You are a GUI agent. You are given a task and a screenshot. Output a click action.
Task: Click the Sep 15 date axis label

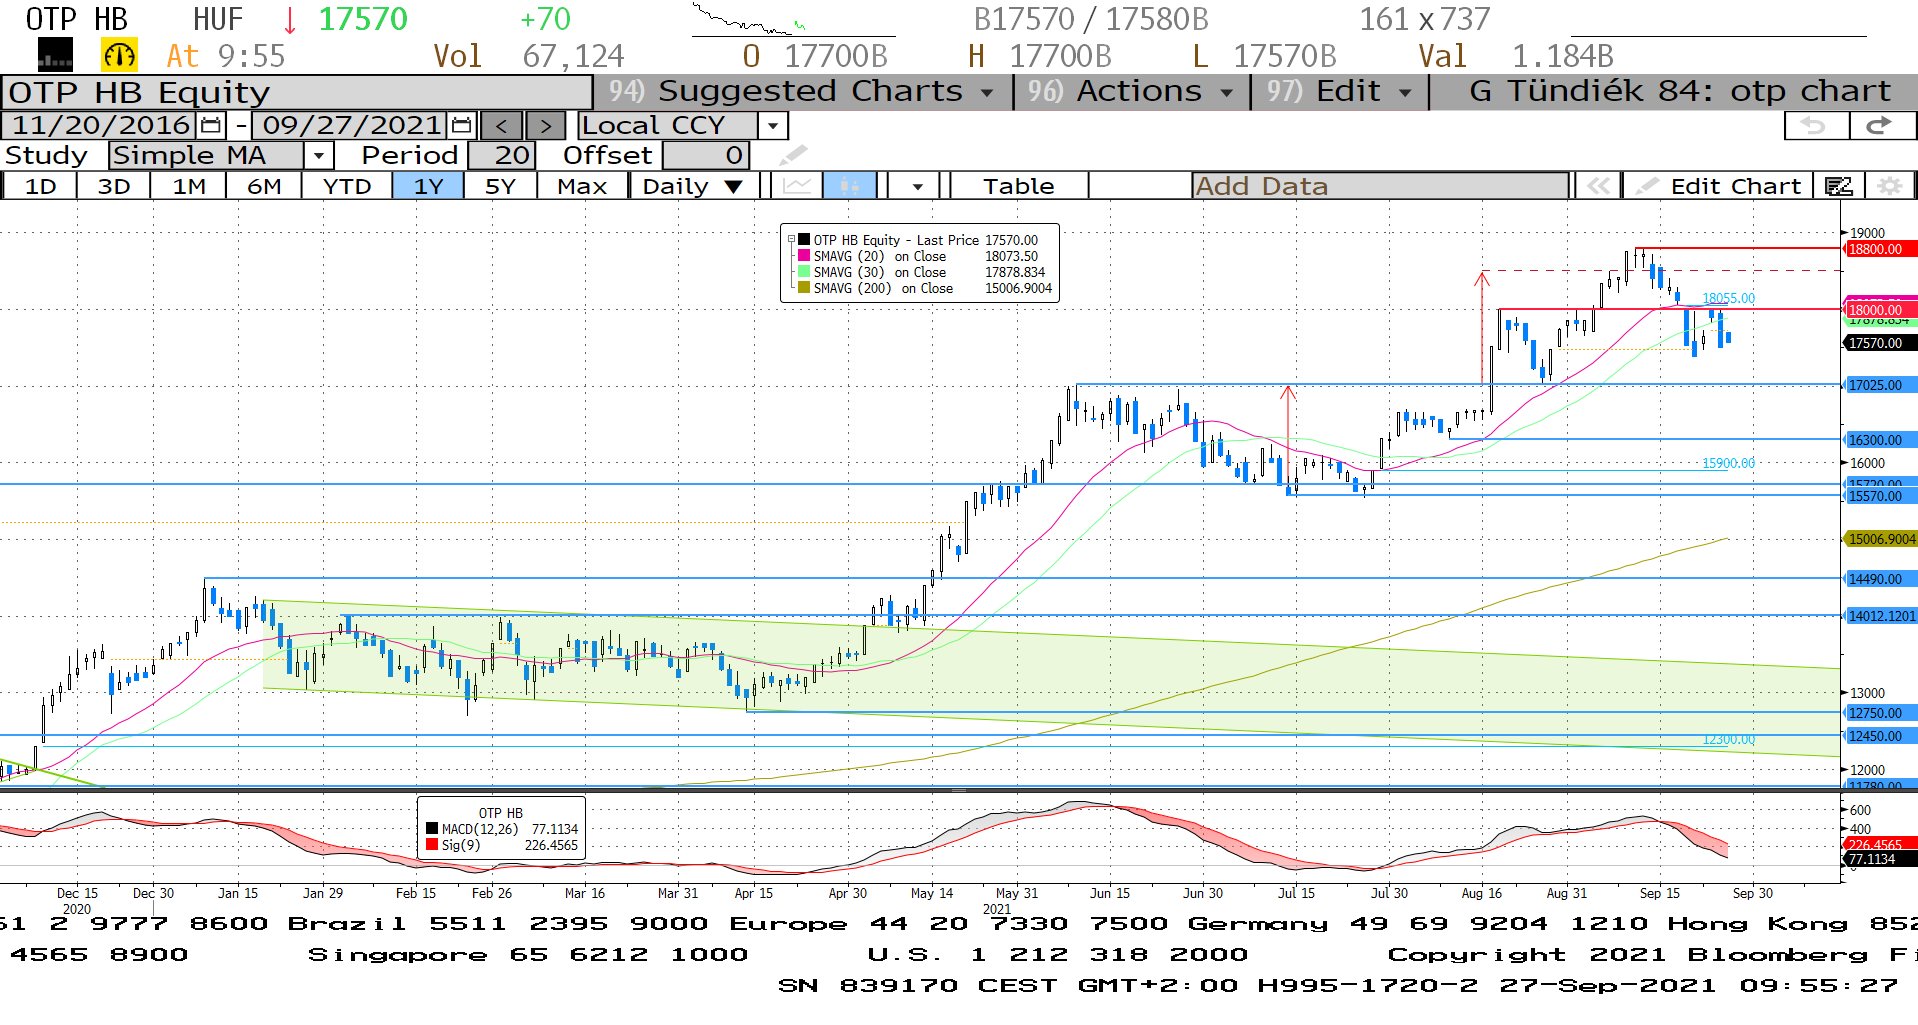(x=1660, y=893)
